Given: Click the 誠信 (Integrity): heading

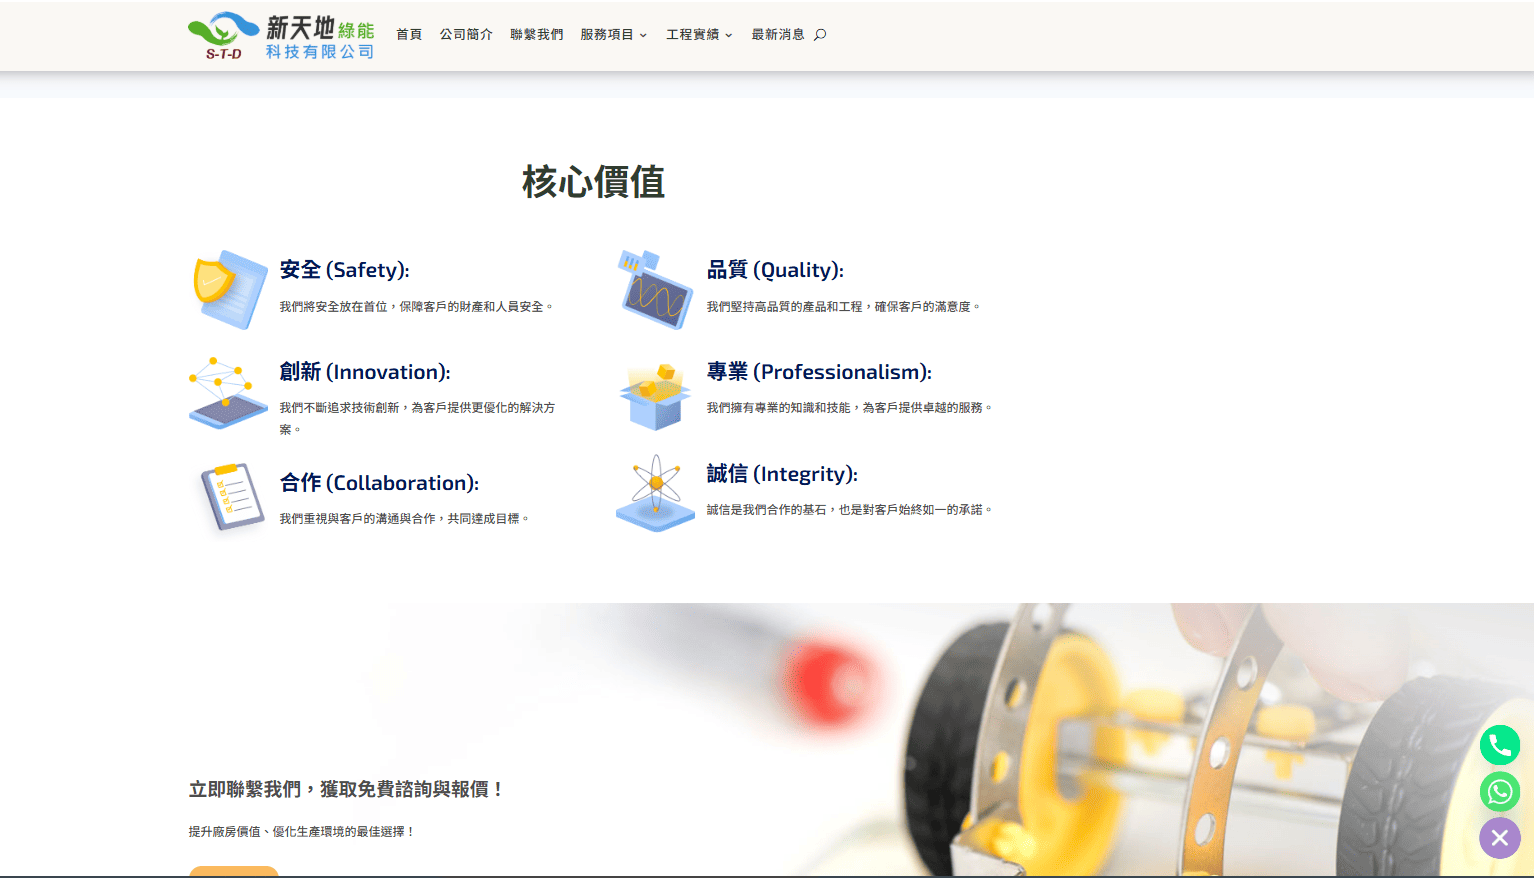Looking at the screenshot, I should (783, 474).
